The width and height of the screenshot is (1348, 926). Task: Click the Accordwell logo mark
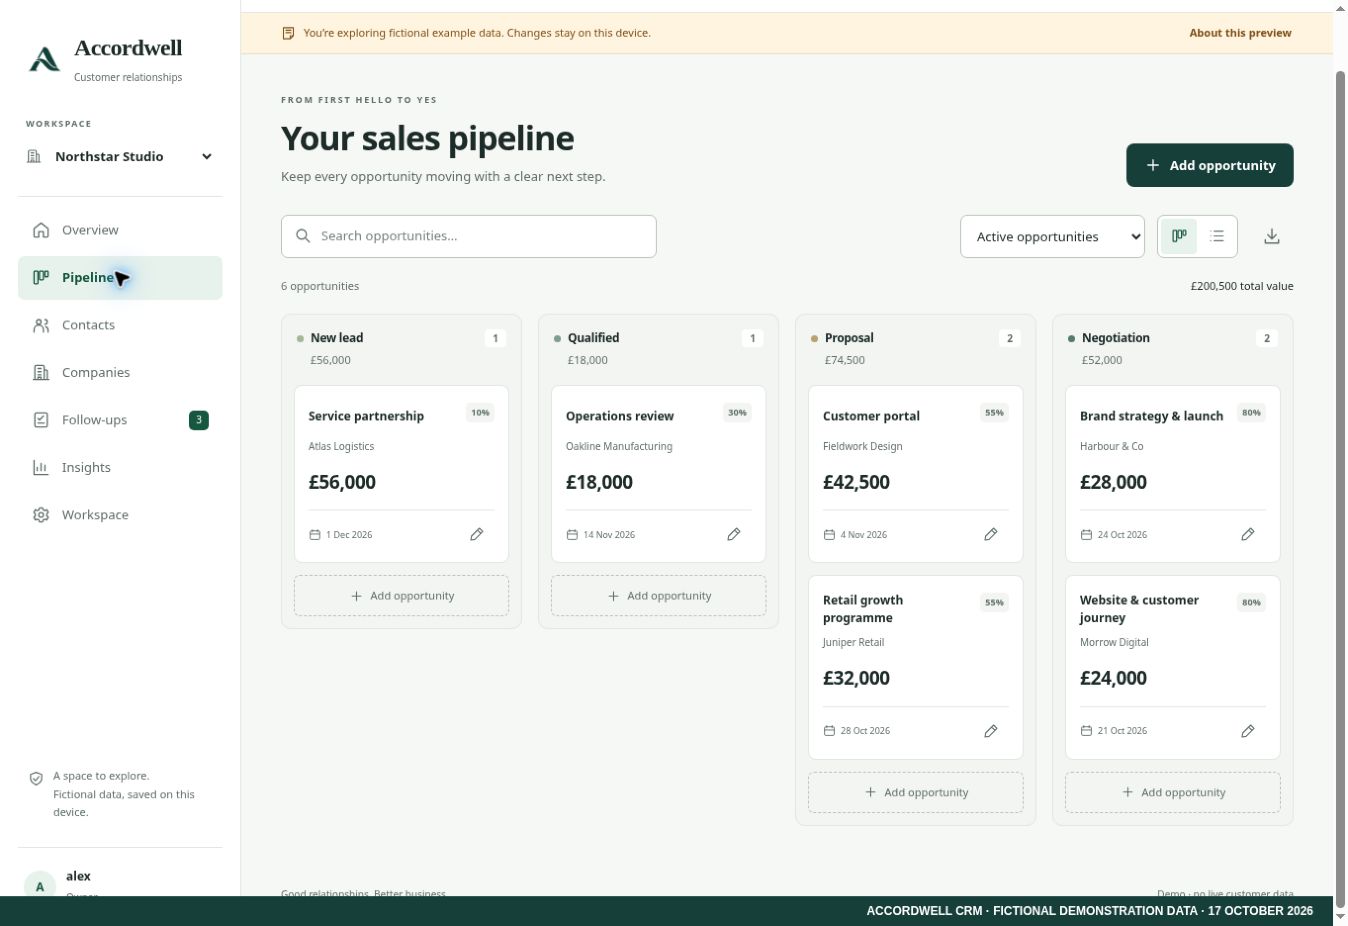[44, 59]
